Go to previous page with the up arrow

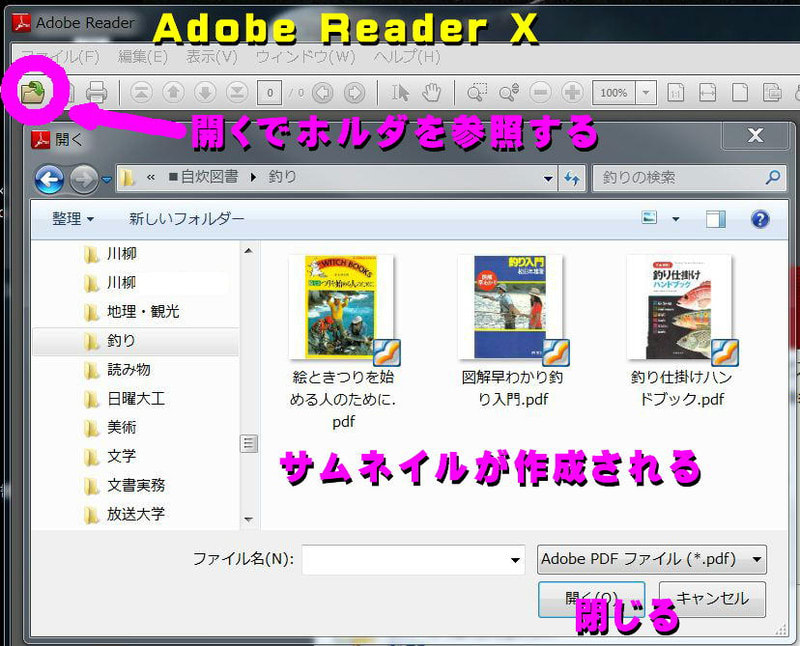[173, 92]
